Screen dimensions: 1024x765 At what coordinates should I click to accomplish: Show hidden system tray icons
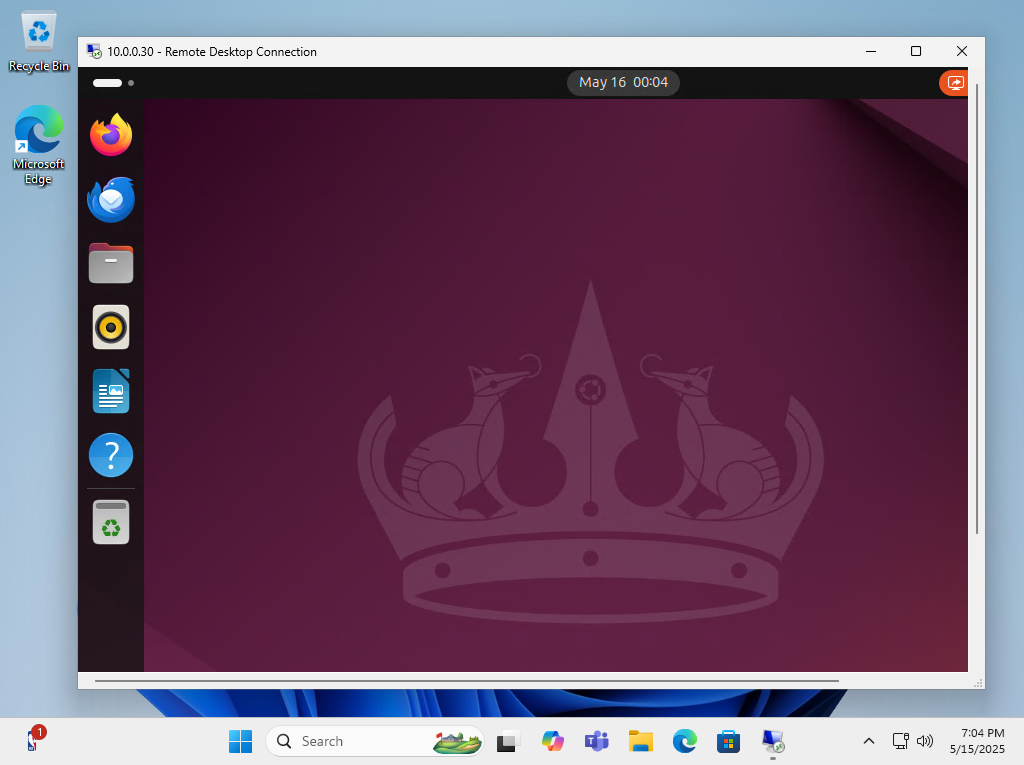(869, 741)
